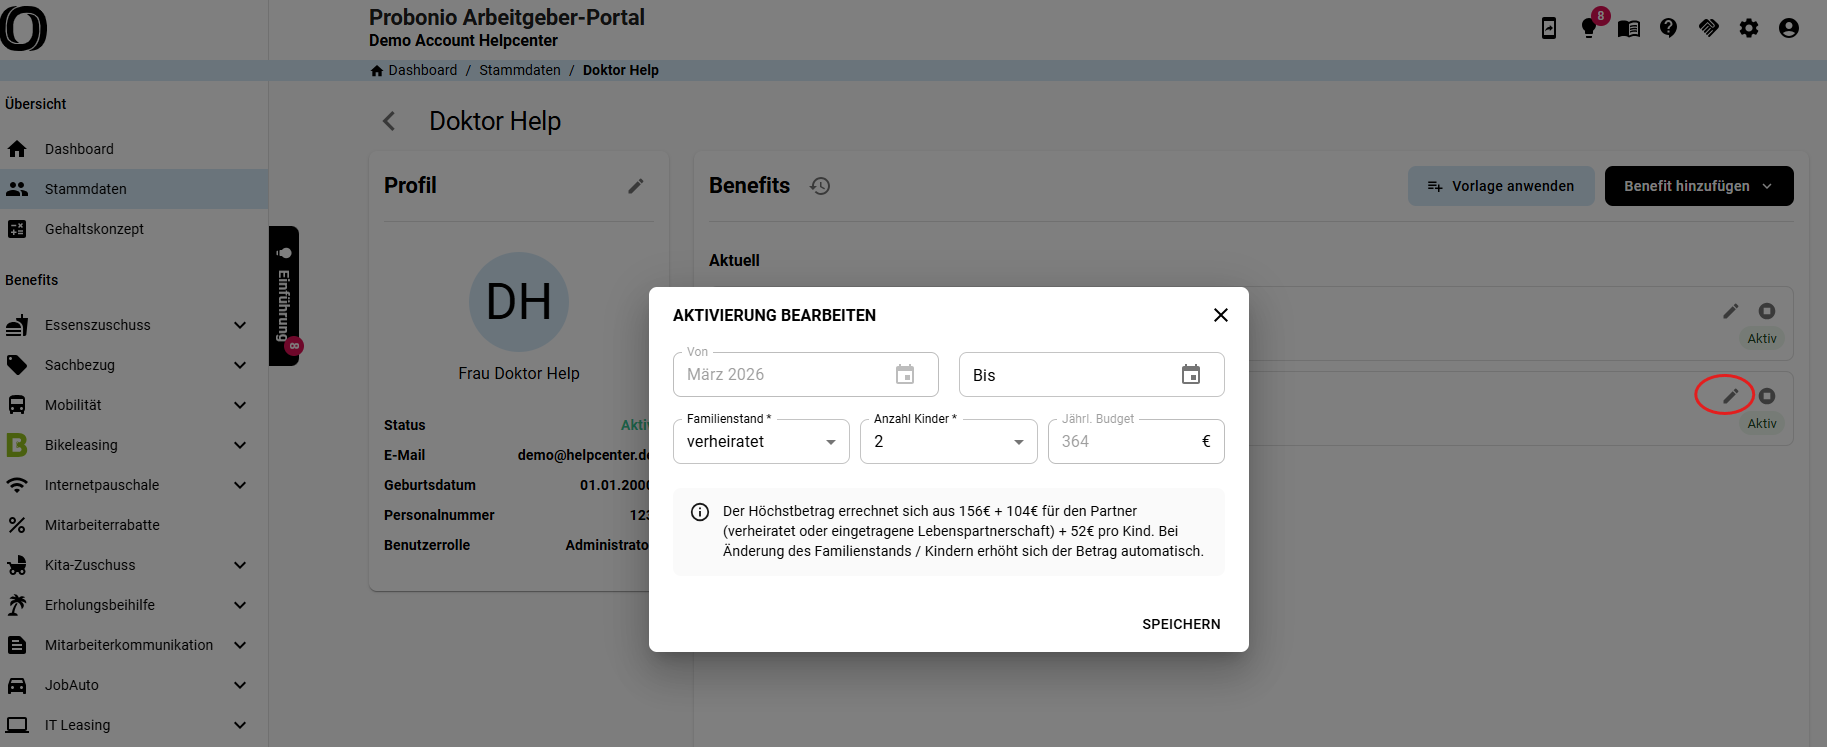Viewport: 1827px width, 747px height.
Task: Click the Jährl. Budget field
Action: tap(1136, 442)
